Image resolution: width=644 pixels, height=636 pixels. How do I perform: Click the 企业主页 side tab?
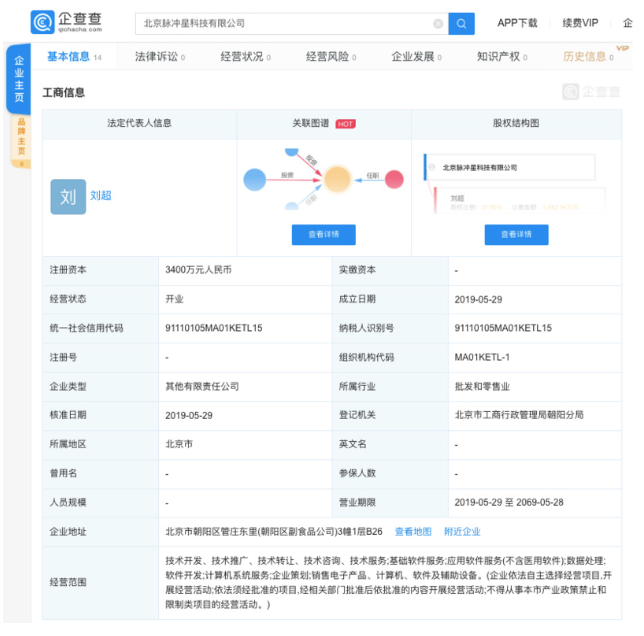[19, 79]
